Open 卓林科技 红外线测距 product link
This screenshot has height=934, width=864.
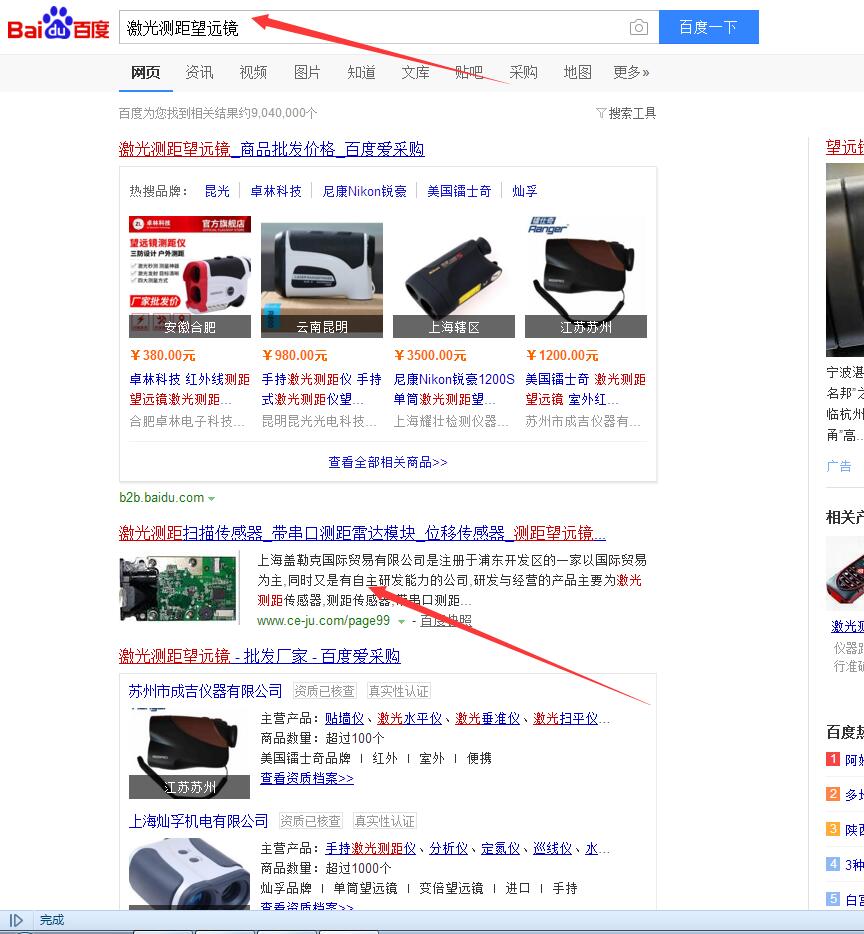pyautogui.click(x=189, y=389)
